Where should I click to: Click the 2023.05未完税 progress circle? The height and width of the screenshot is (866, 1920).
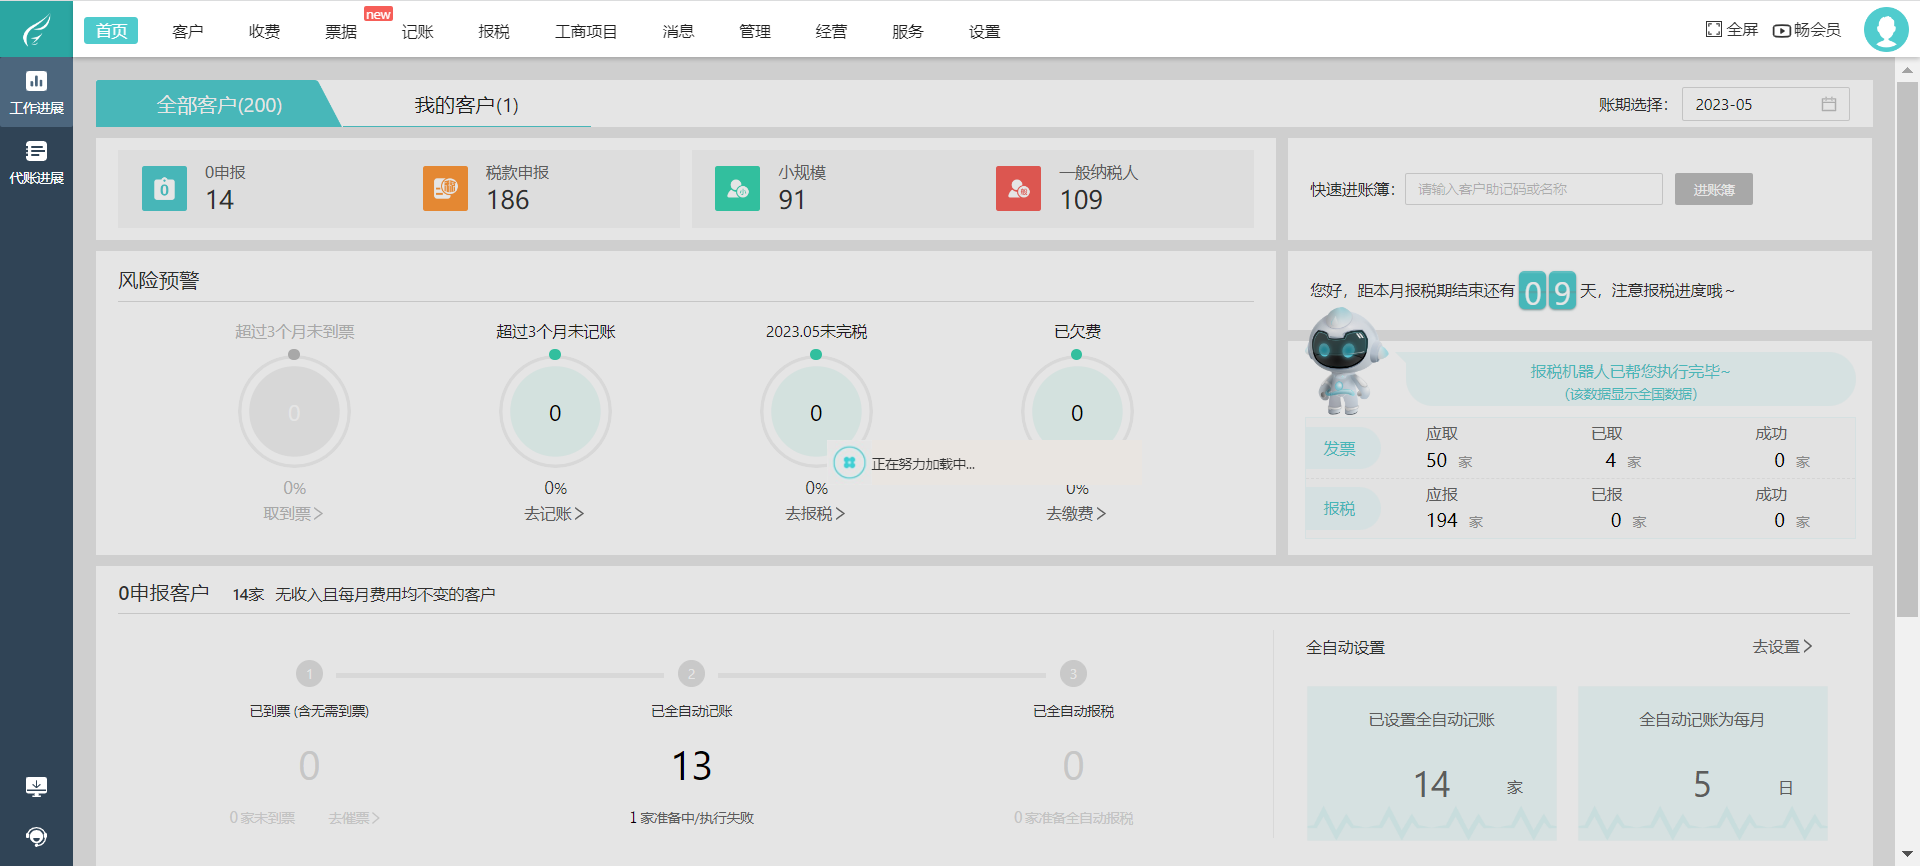pos(816,412)
